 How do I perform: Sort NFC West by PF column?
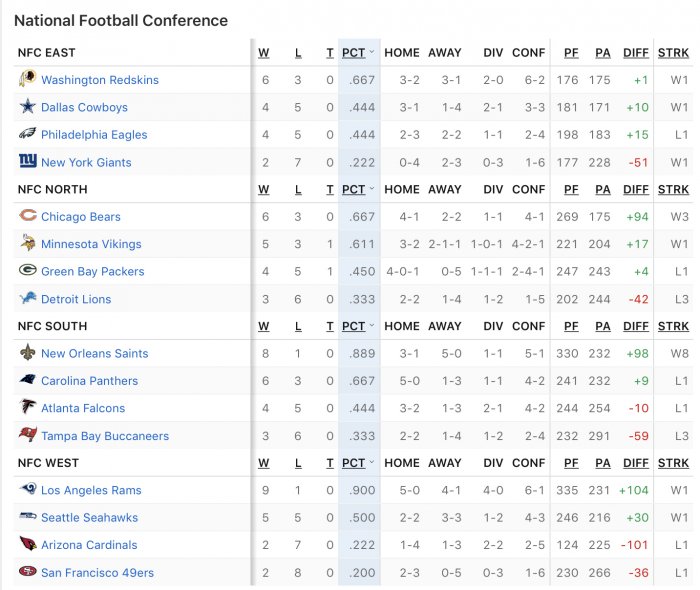point(570,463)
